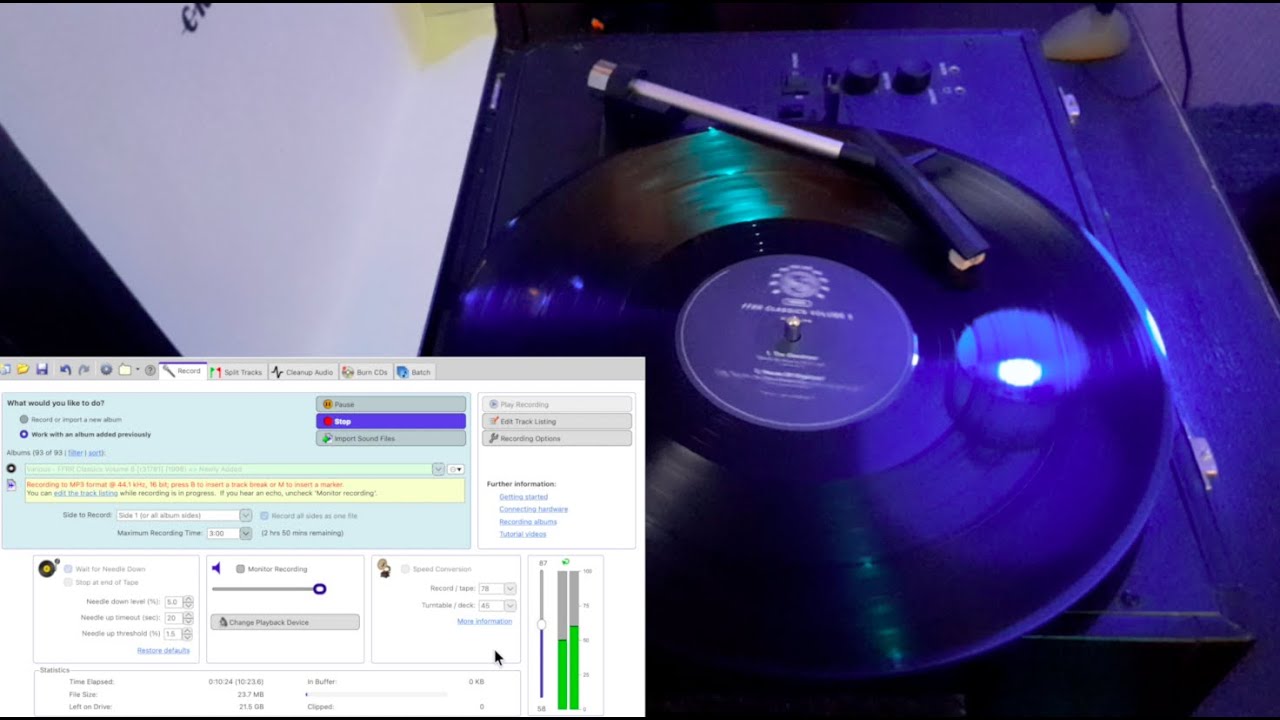This screenshot has height=720, width=1280.
Task: Open the dropdown arrow beside the toolbar folder
Action: click(x=137, y=371)
